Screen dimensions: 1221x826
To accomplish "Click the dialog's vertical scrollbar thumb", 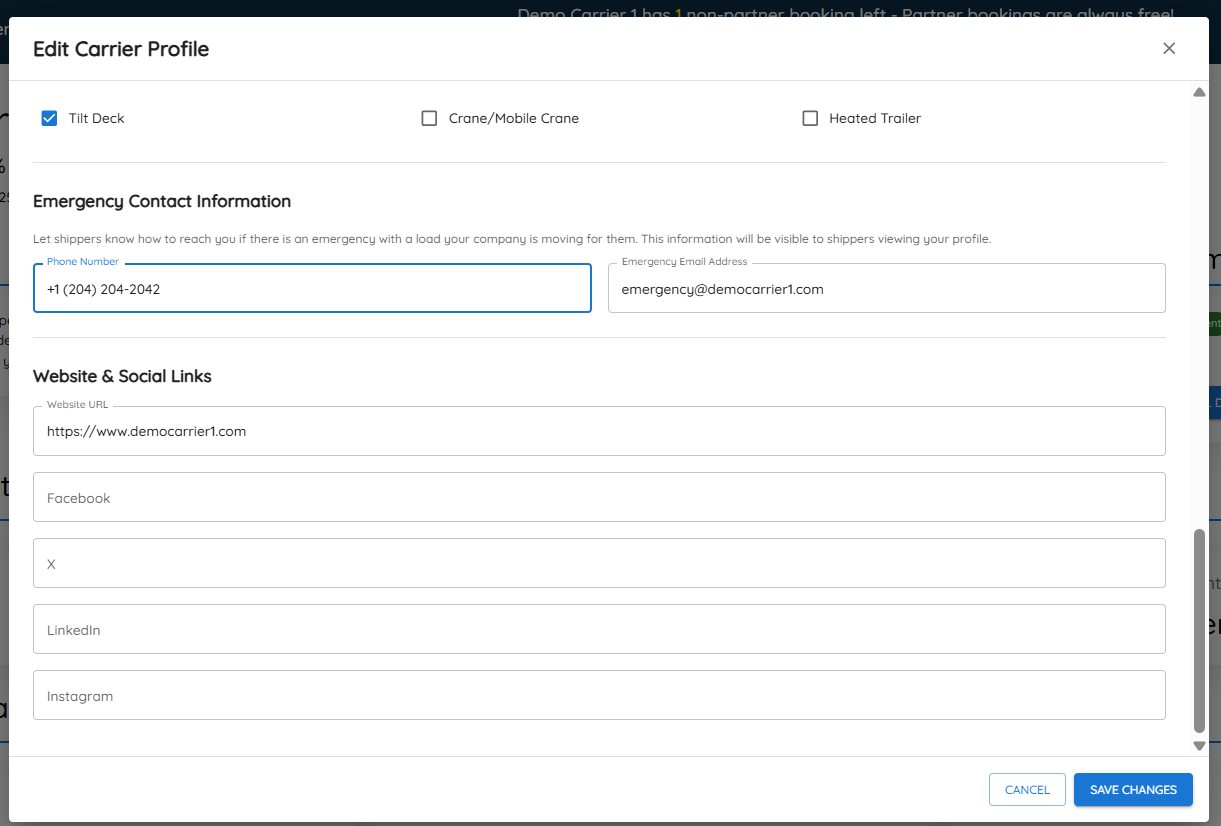I will click(1200, 632).
